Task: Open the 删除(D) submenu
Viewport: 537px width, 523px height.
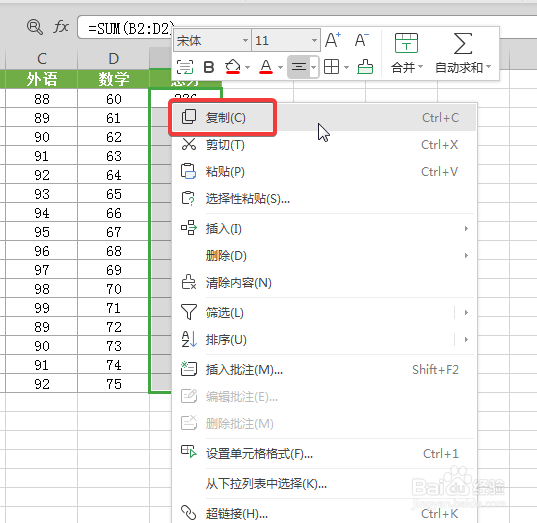Action: coord(324,256)
